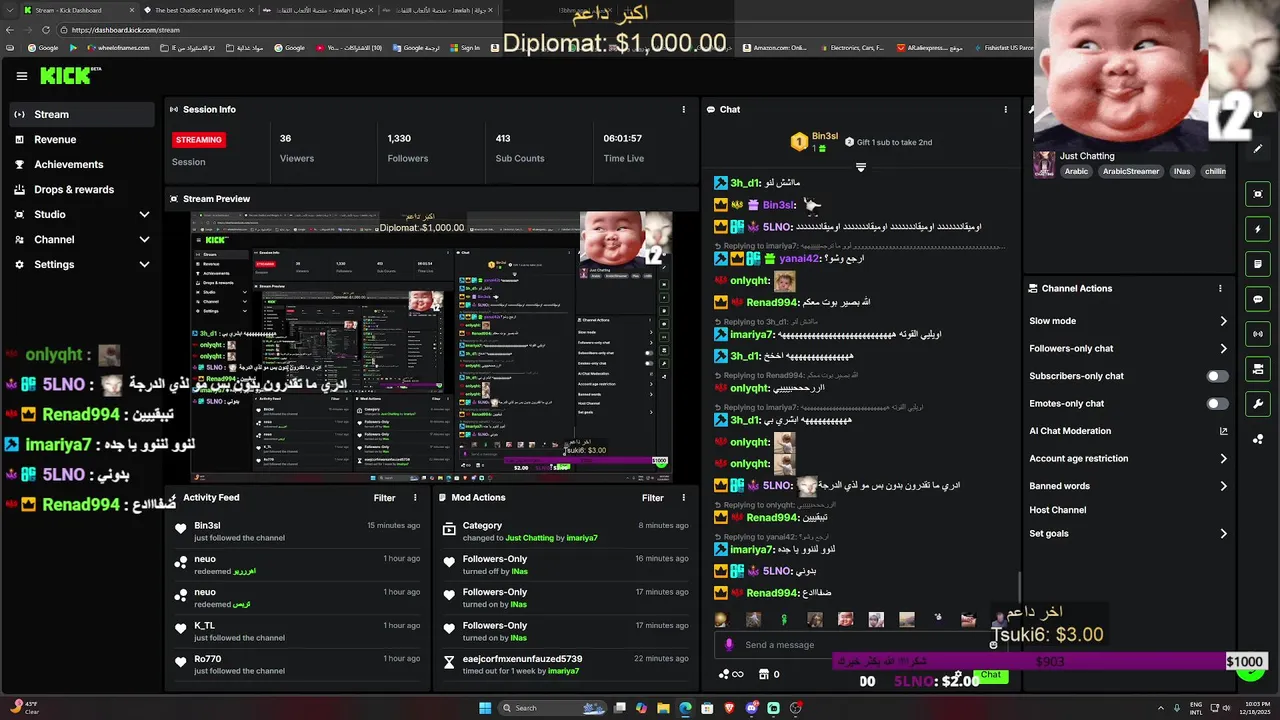This screenshot has width=1280, height=720.
Task: Click the document notes icon in right rail
Action: pyautogui.click(x=1258, y=264)
